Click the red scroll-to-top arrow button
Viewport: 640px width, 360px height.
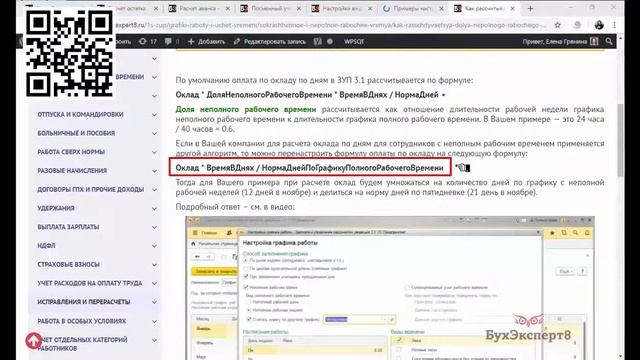(33, 340)
